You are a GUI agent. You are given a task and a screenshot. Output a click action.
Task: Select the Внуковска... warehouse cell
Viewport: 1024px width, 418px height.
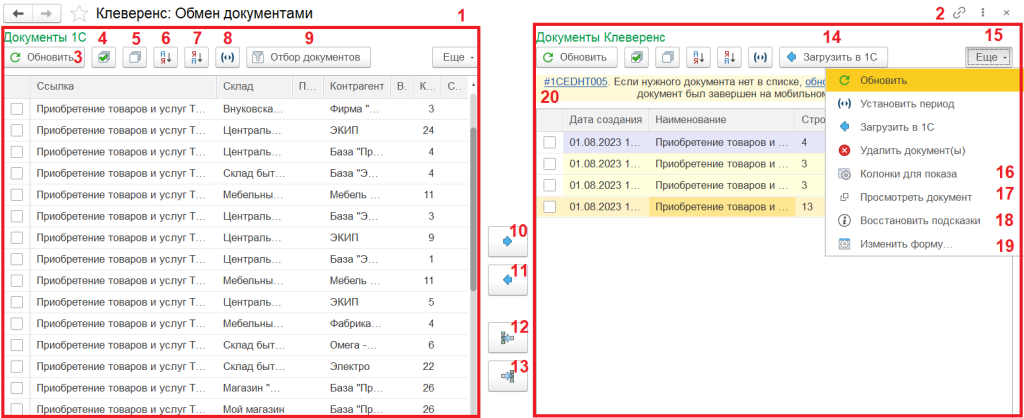coord(254,108)
